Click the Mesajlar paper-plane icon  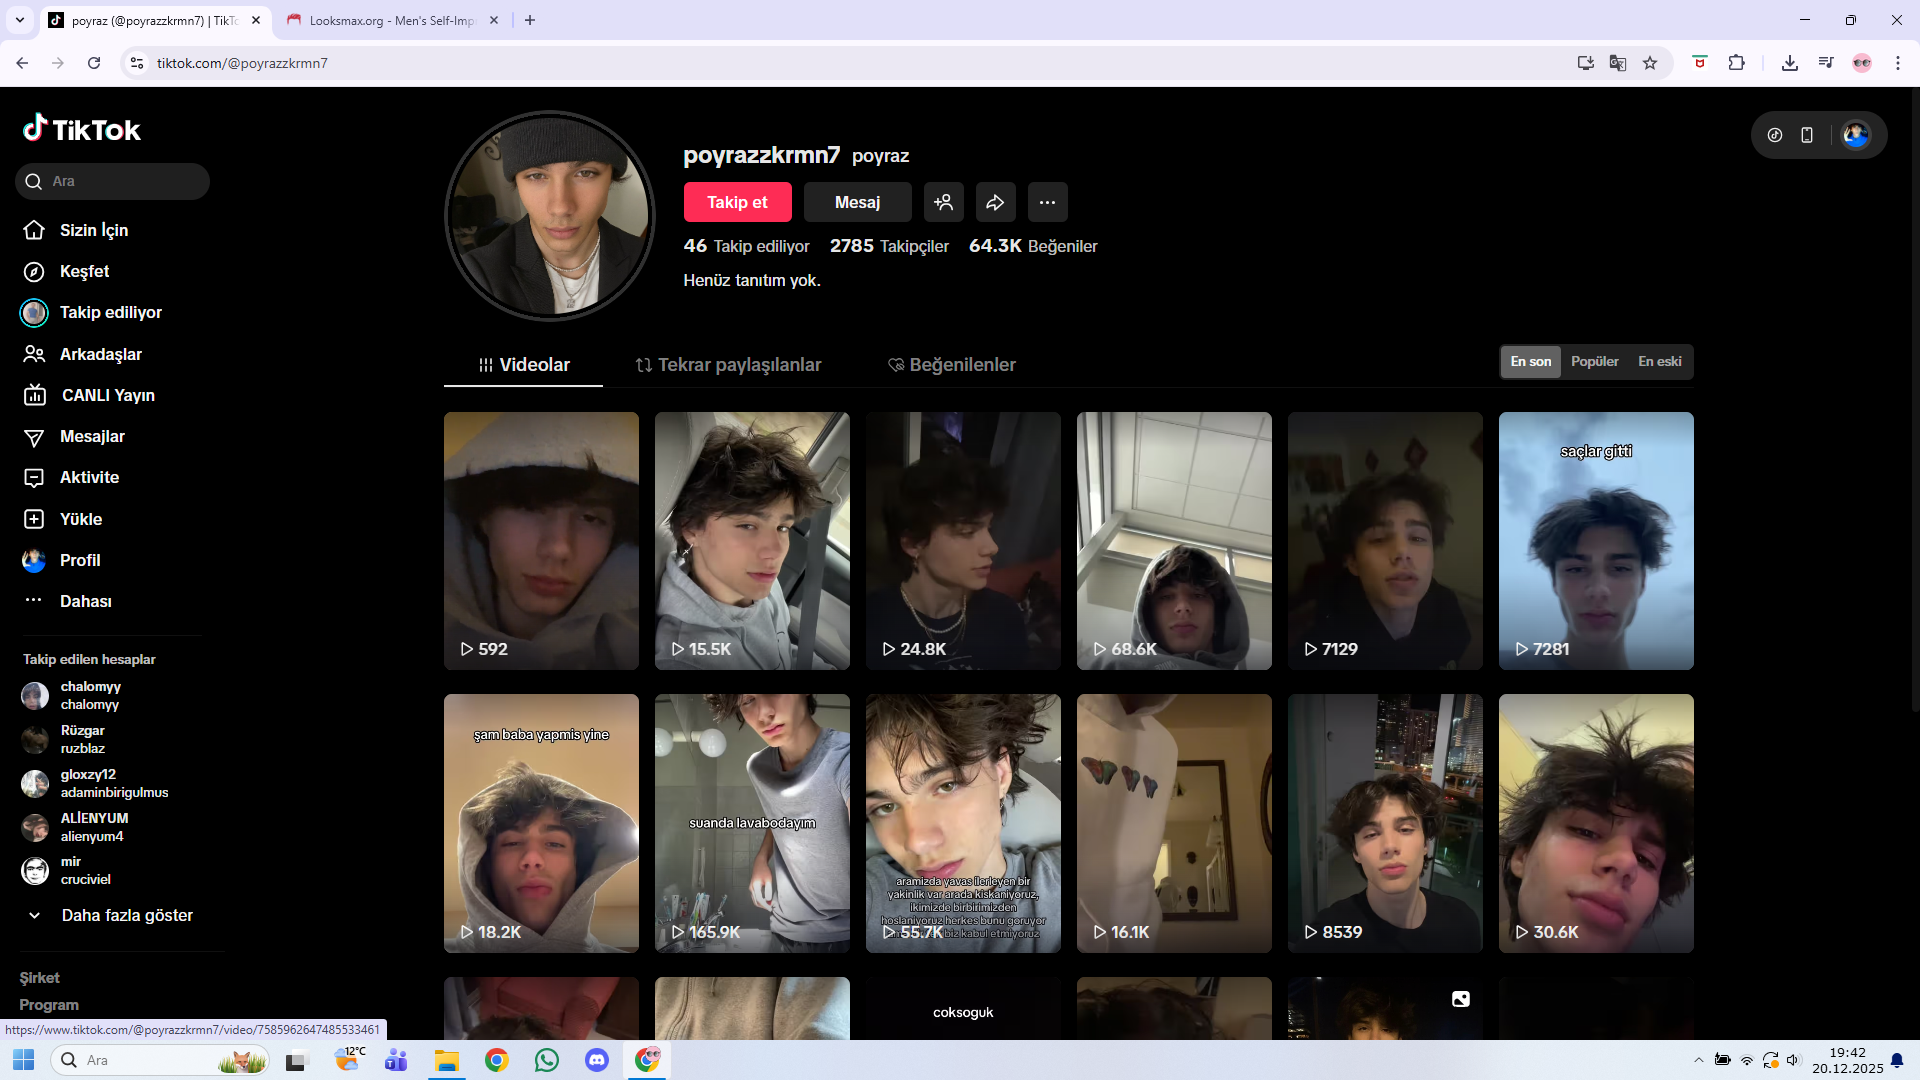point(34,437)
